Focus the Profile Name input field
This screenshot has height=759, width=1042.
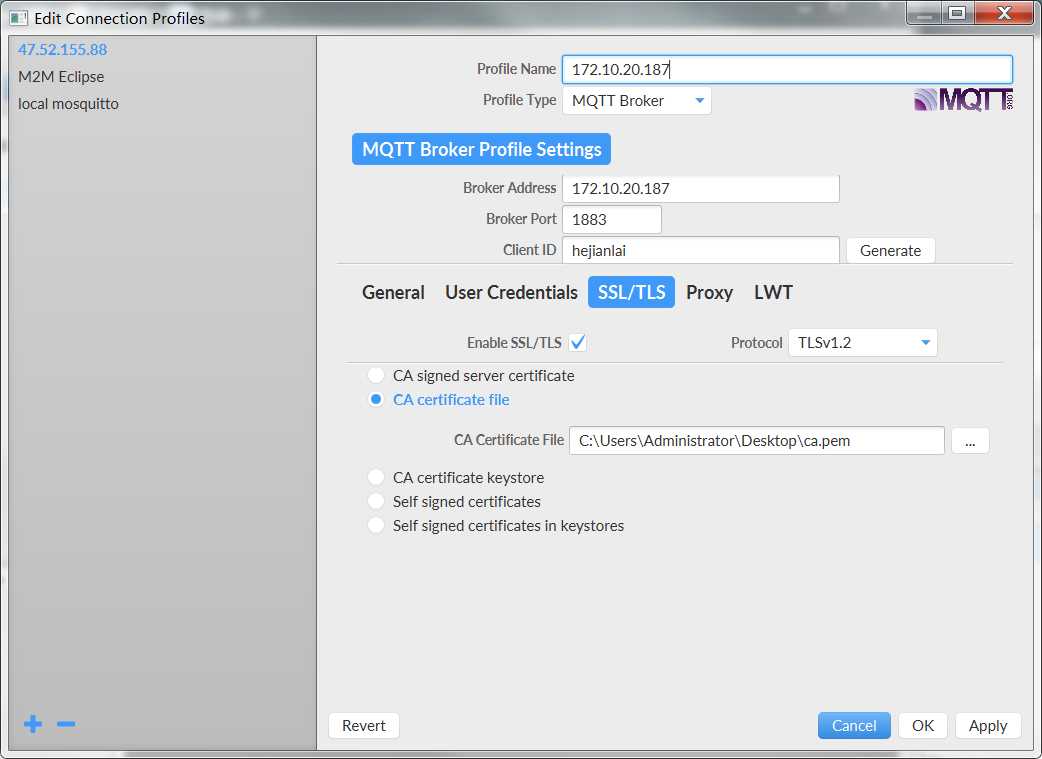787,69
